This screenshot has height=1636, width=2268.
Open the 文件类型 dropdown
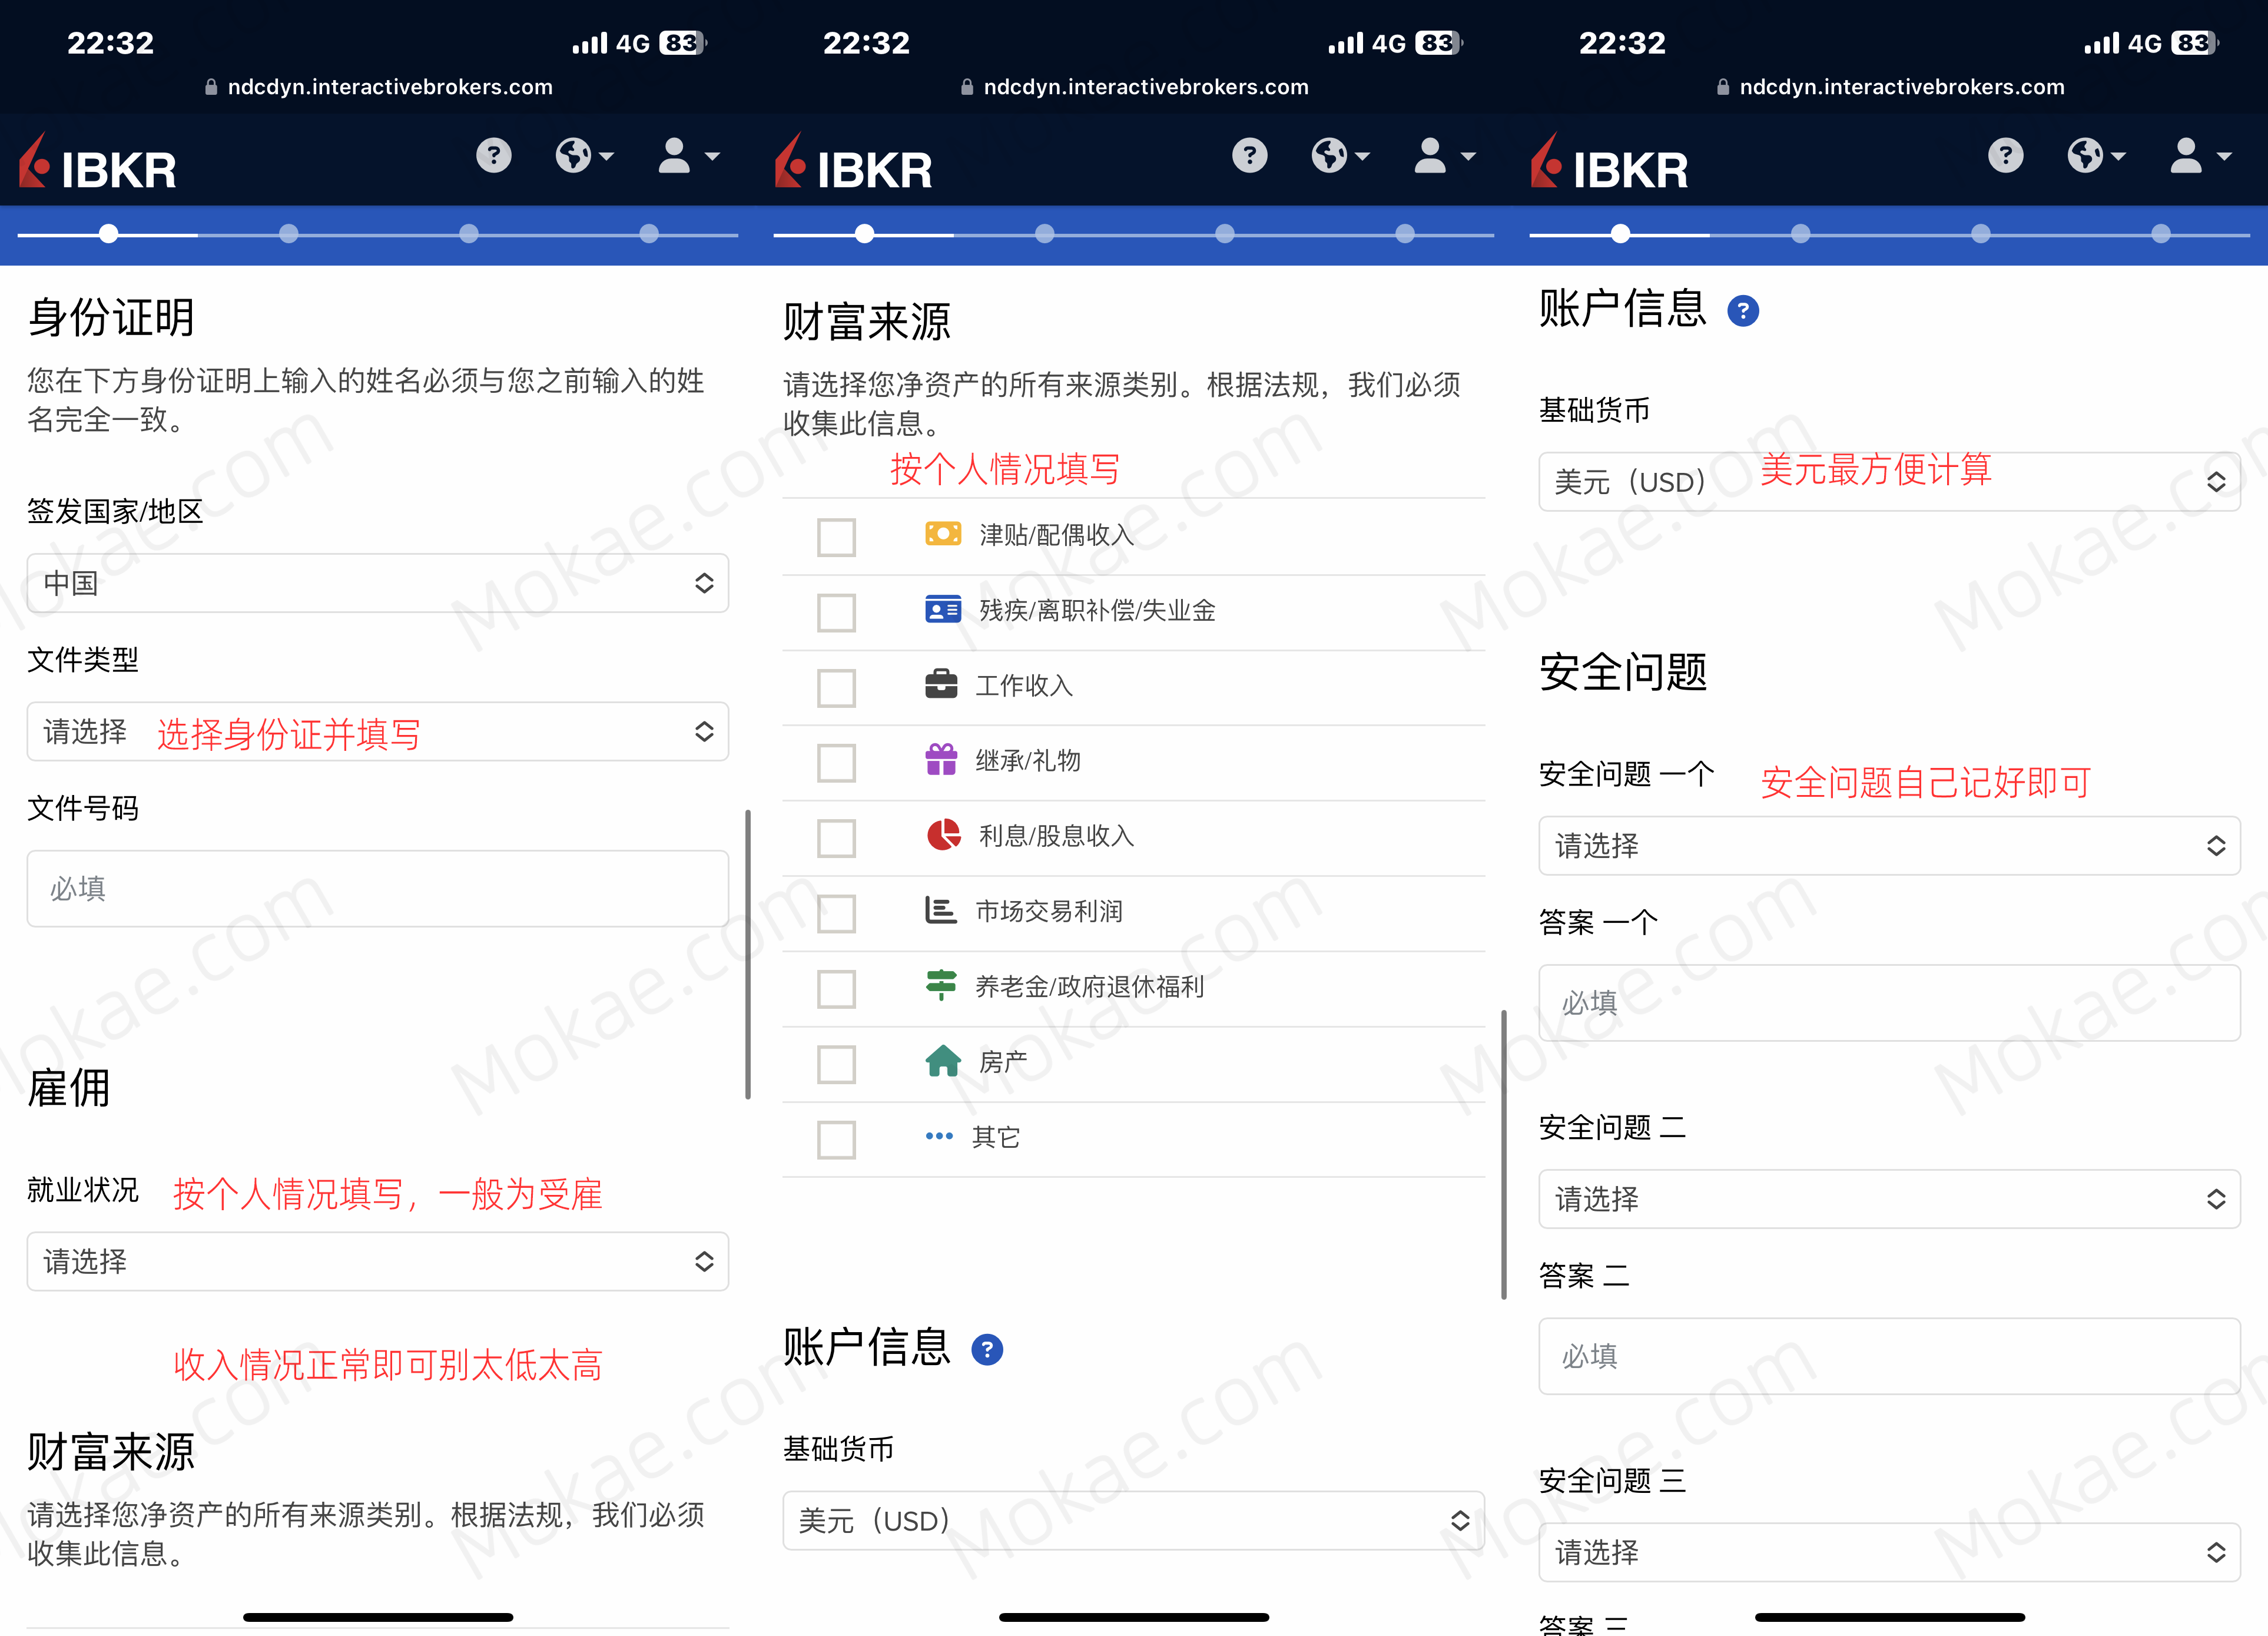point(378,731)
